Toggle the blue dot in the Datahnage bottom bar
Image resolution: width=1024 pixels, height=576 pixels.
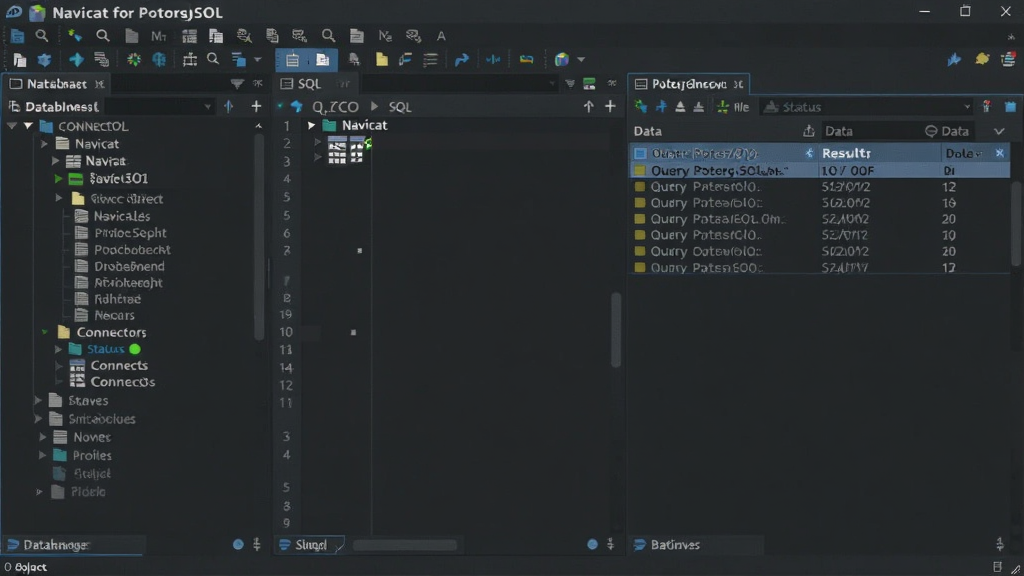click(238, 544)
